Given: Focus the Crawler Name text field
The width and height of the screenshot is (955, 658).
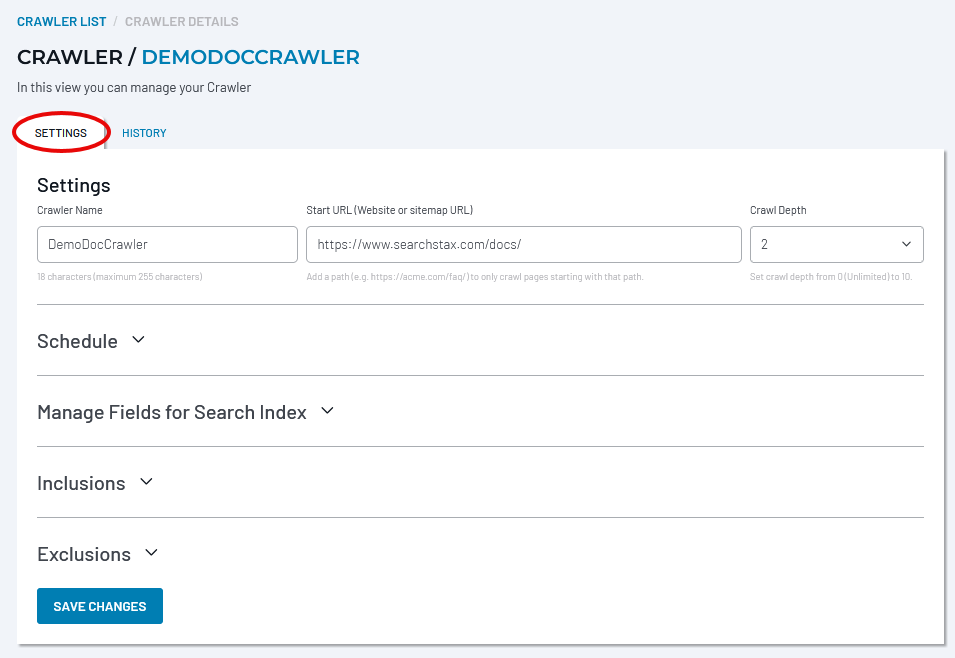Looking at the screenshot, I should 167,244.
